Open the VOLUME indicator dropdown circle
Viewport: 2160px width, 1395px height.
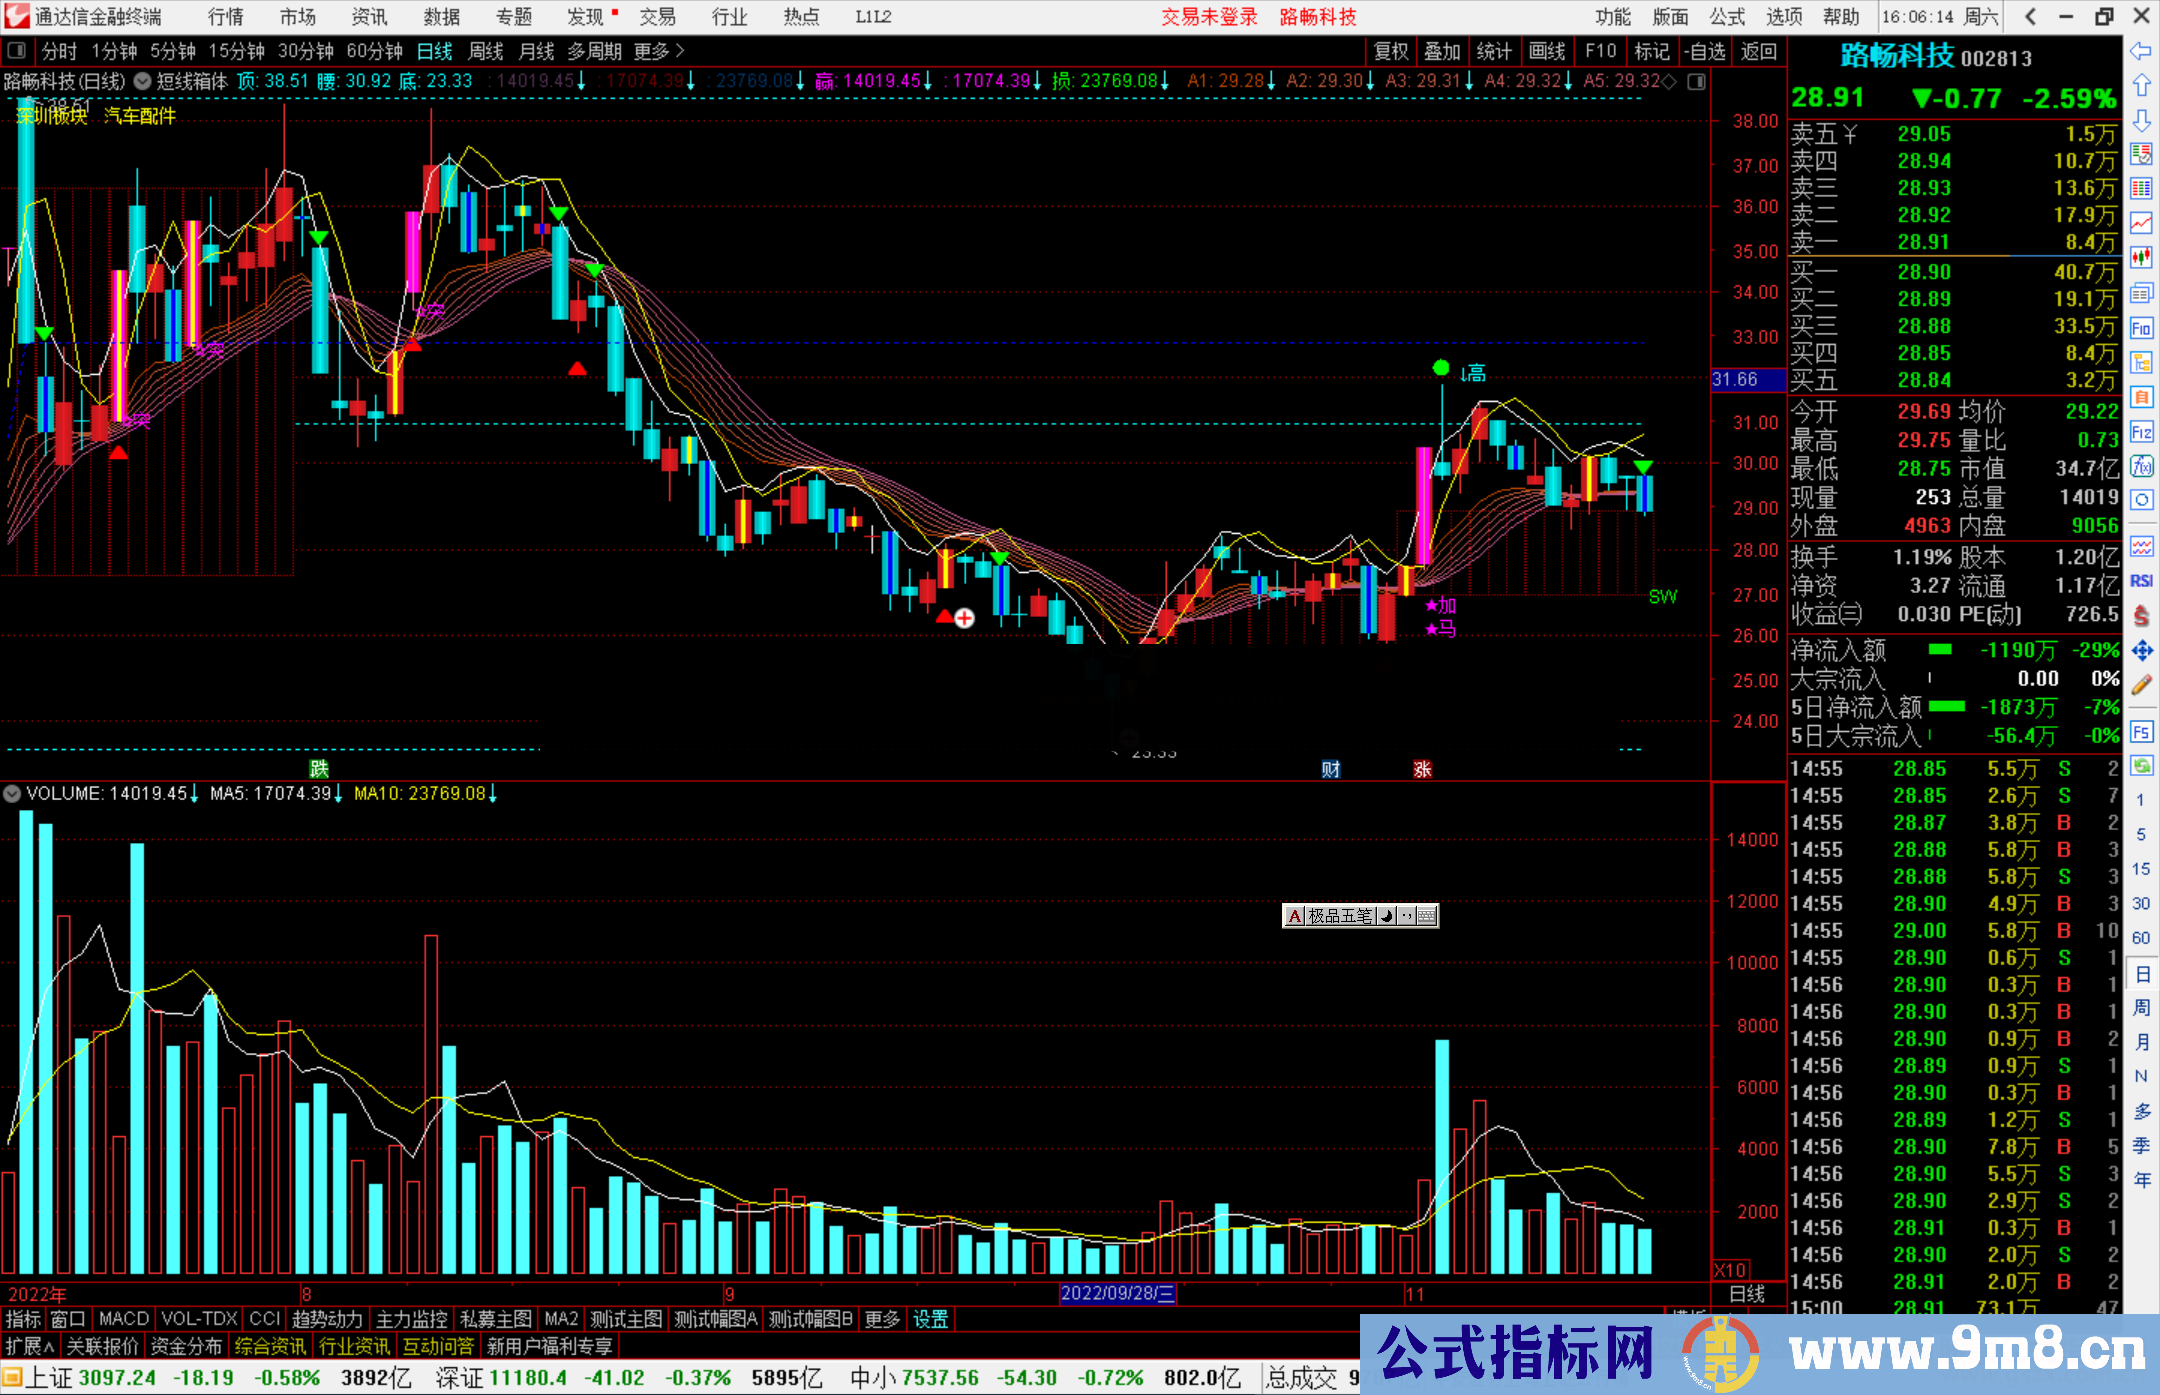[12, 794]
